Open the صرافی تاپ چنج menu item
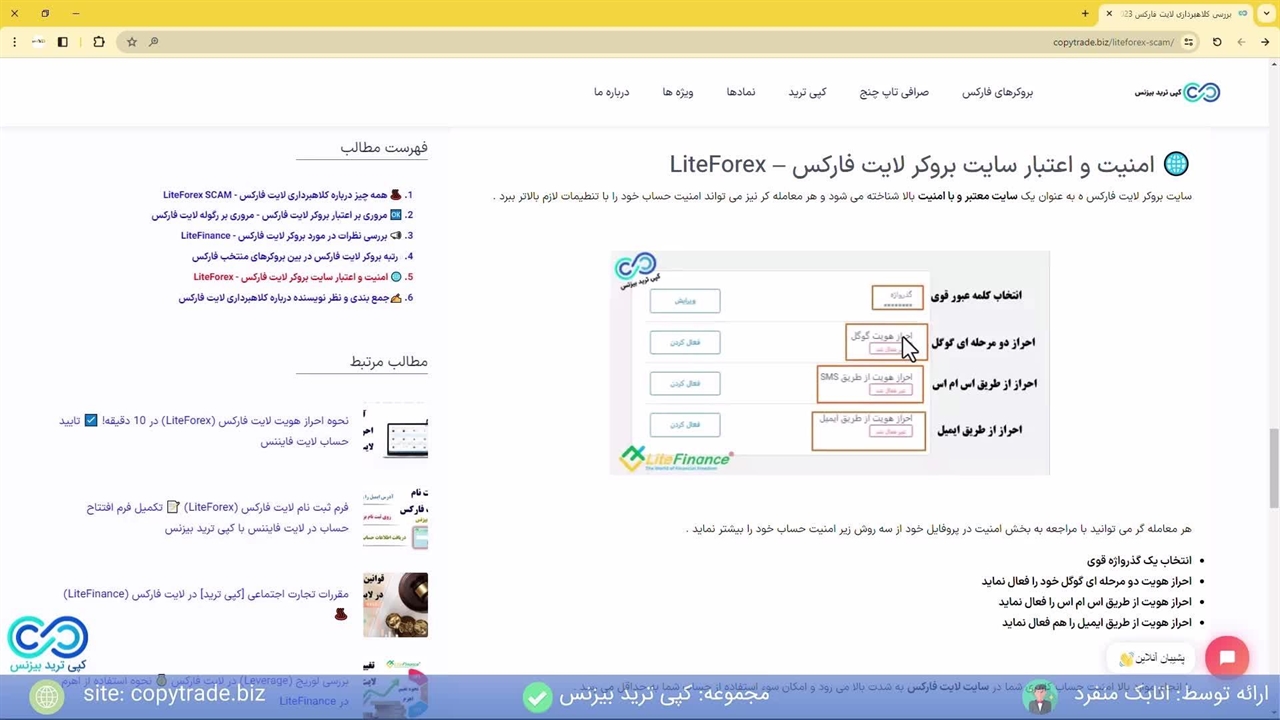The width and height of the screenshot is (1280, 720). pos(894,92)
